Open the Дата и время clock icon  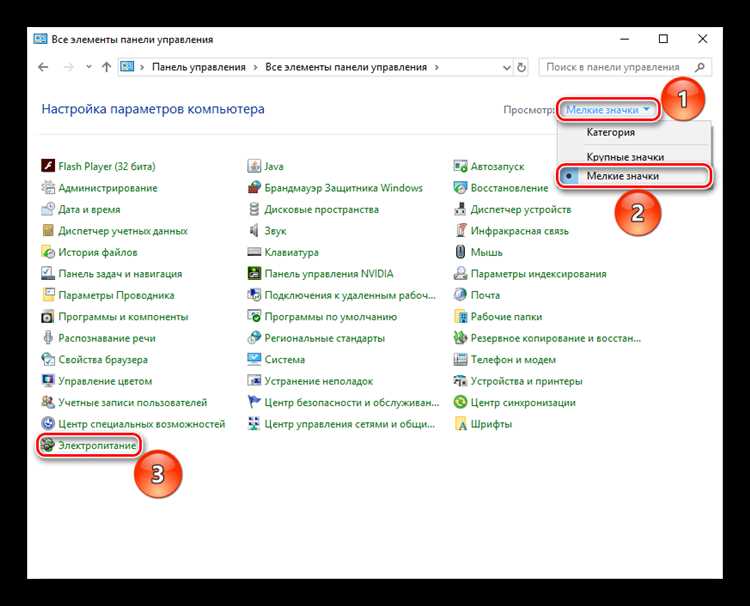(x=48, y=209)
